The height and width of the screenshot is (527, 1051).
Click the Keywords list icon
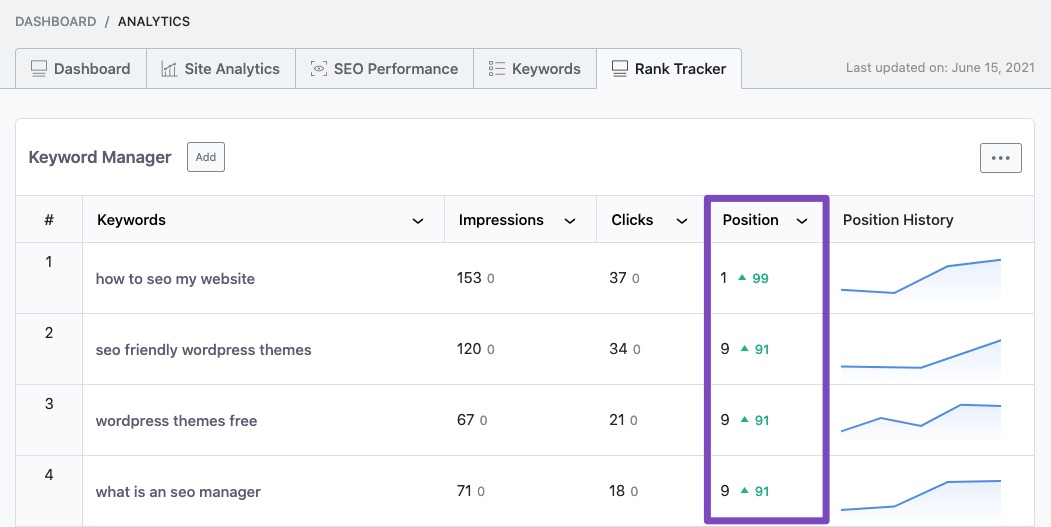(497, 69)
